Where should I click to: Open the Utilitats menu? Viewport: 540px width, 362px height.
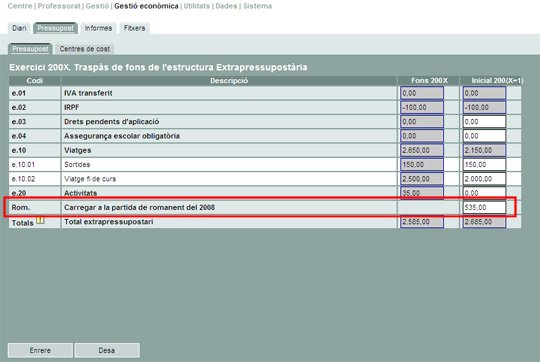(197, 6)
